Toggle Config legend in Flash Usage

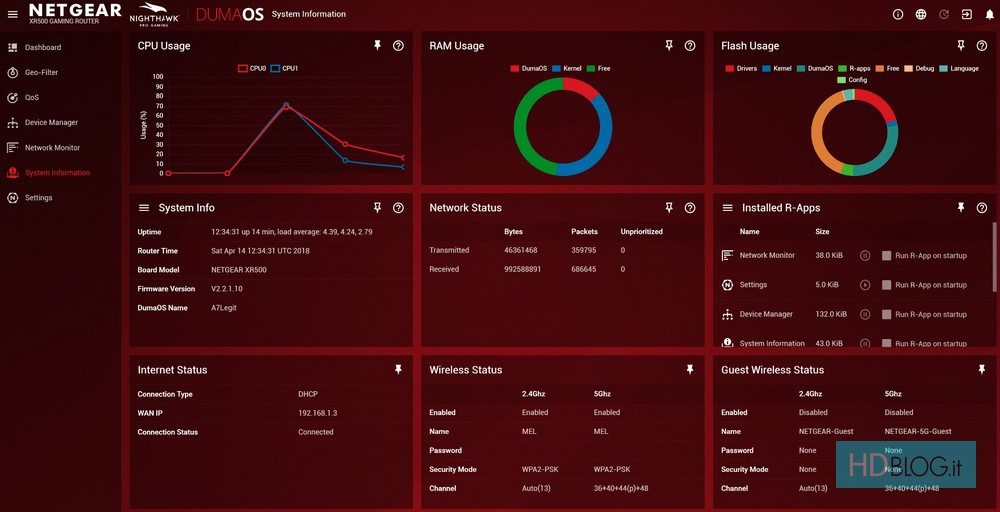click(852, 80)
